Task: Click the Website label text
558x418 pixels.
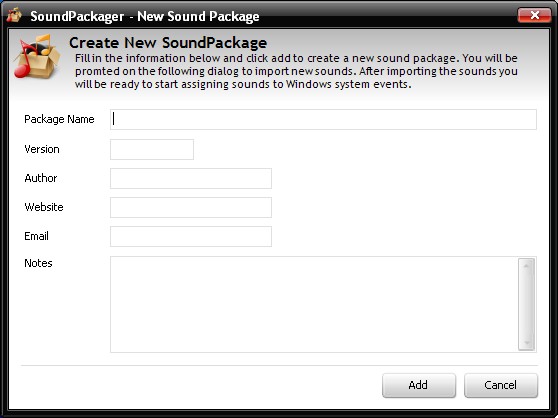Action: coord(44,207)
